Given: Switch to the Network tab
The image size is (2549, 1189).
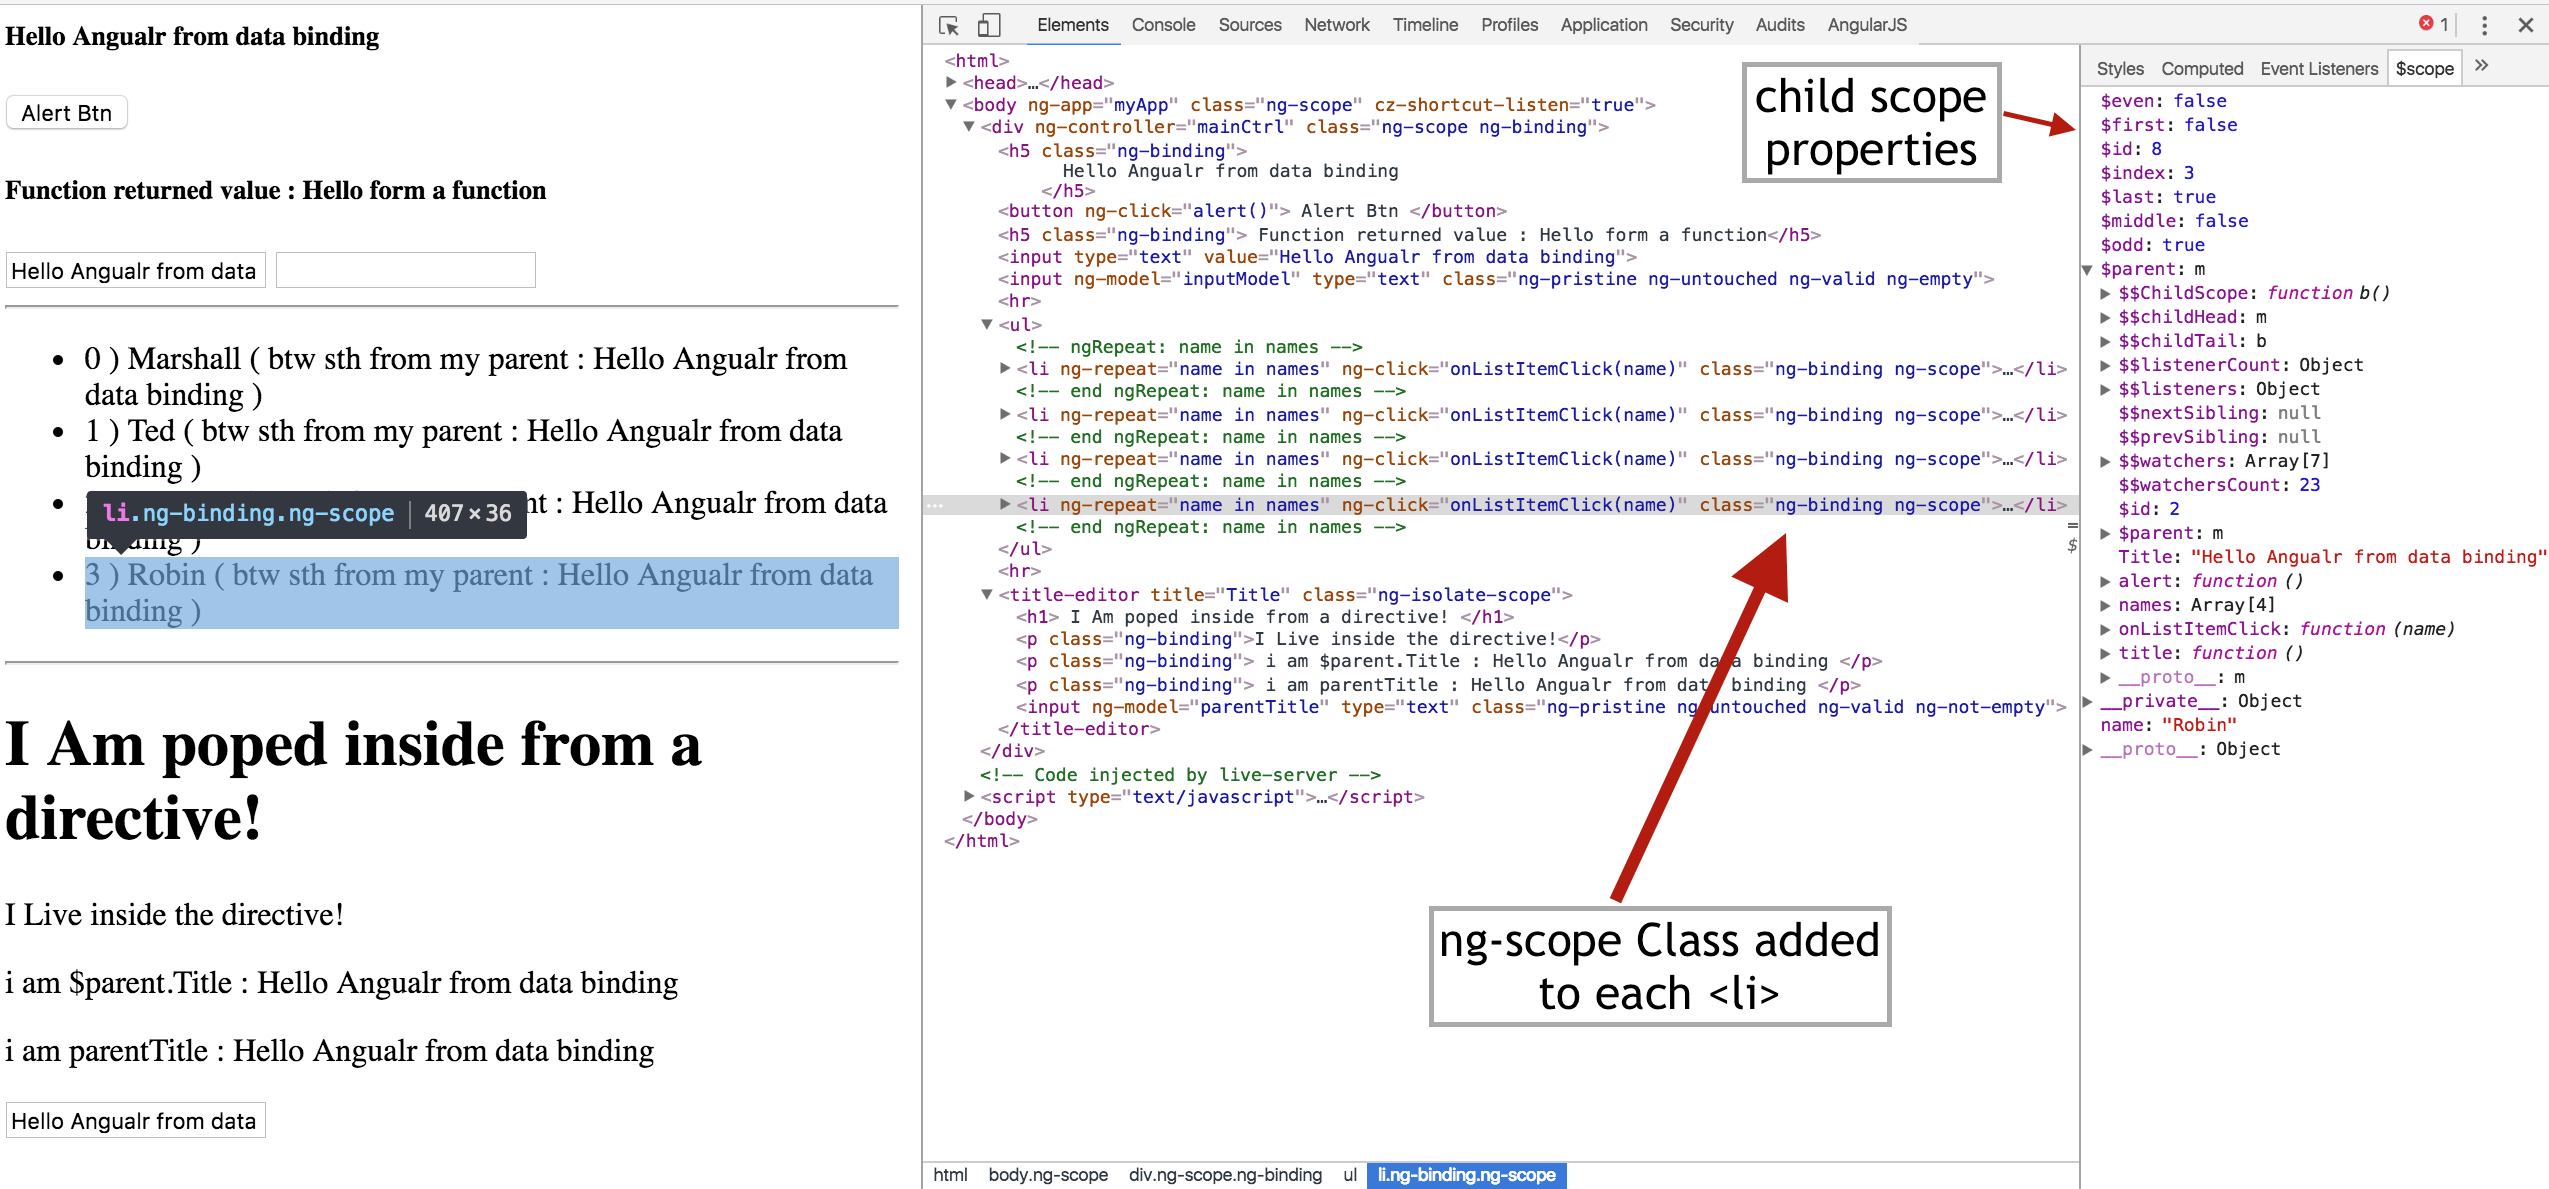Looking at the screenshot, I should point(1336,25).
